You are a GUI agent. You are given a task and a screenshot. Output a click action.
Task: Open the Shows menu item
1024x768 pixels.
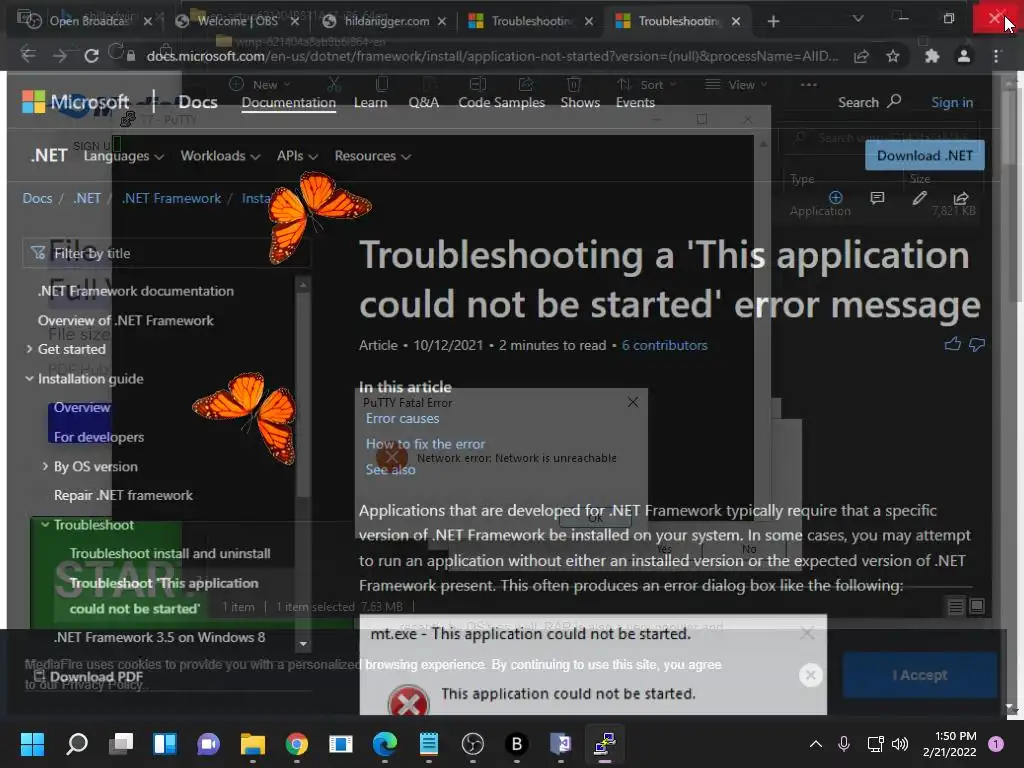pyautogui.click(x=580, y=103)
